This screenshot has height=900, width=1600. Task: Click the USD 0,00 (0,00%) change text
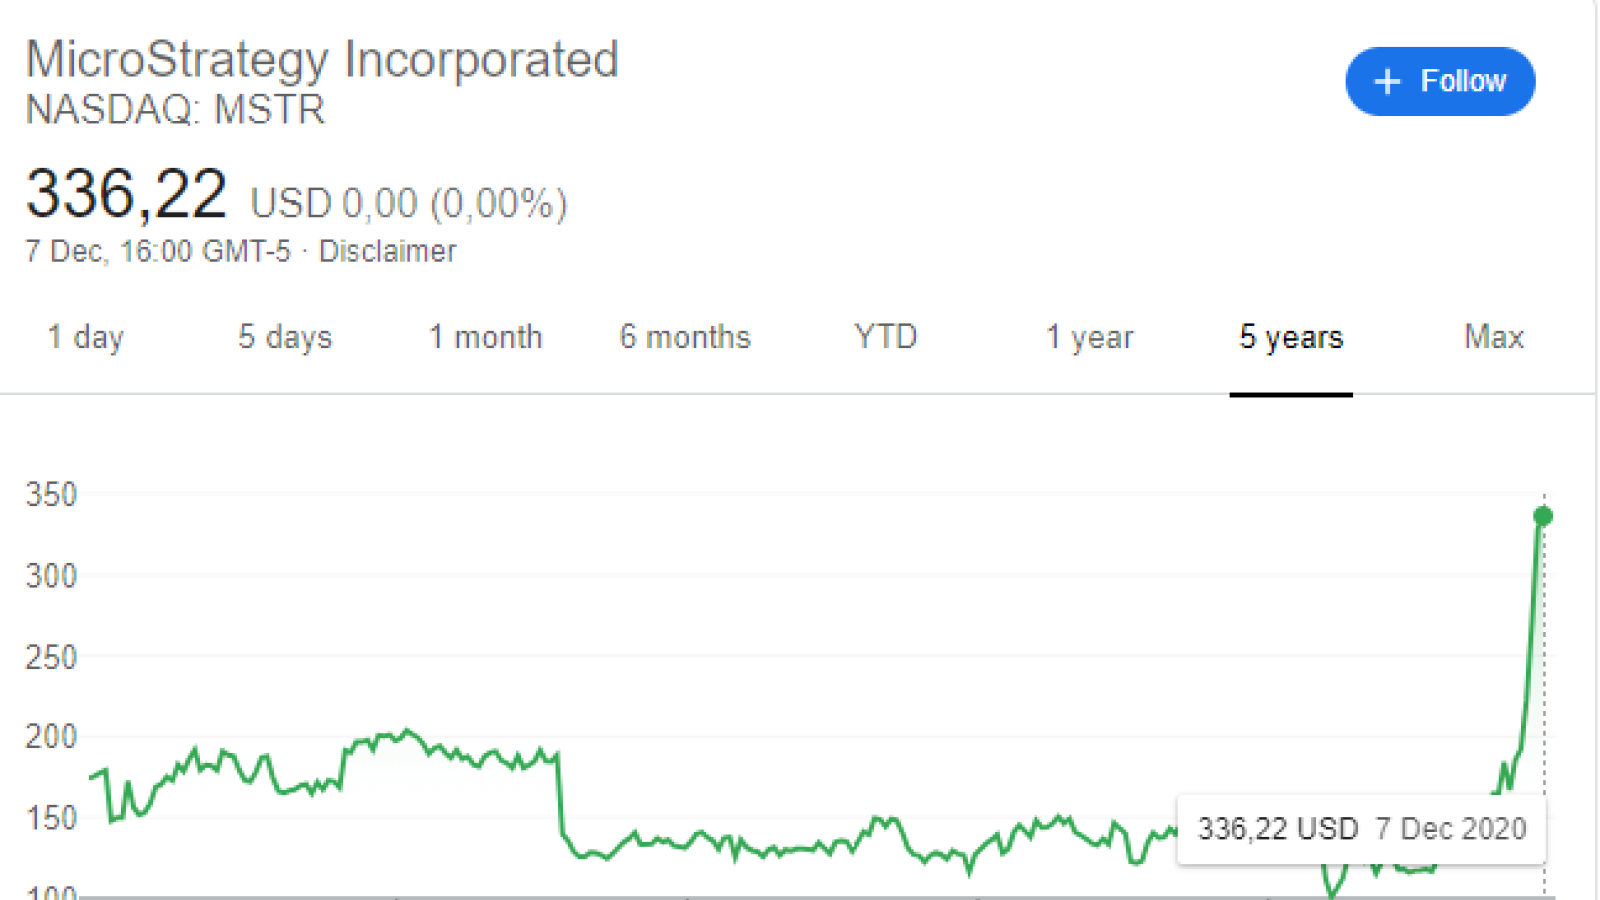409,203
